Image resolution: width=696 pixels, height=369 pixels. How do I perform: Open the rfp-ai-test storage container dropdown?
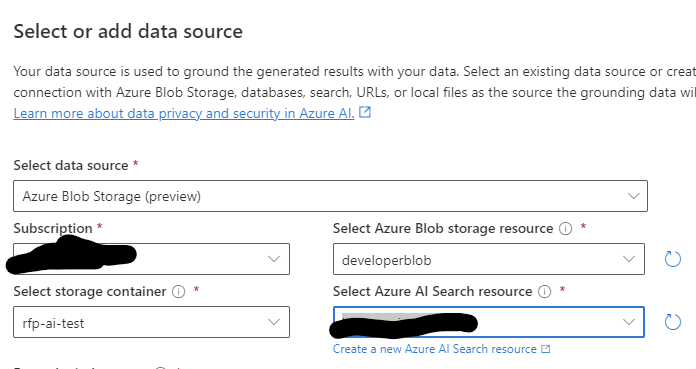click(x=151, y=322)
